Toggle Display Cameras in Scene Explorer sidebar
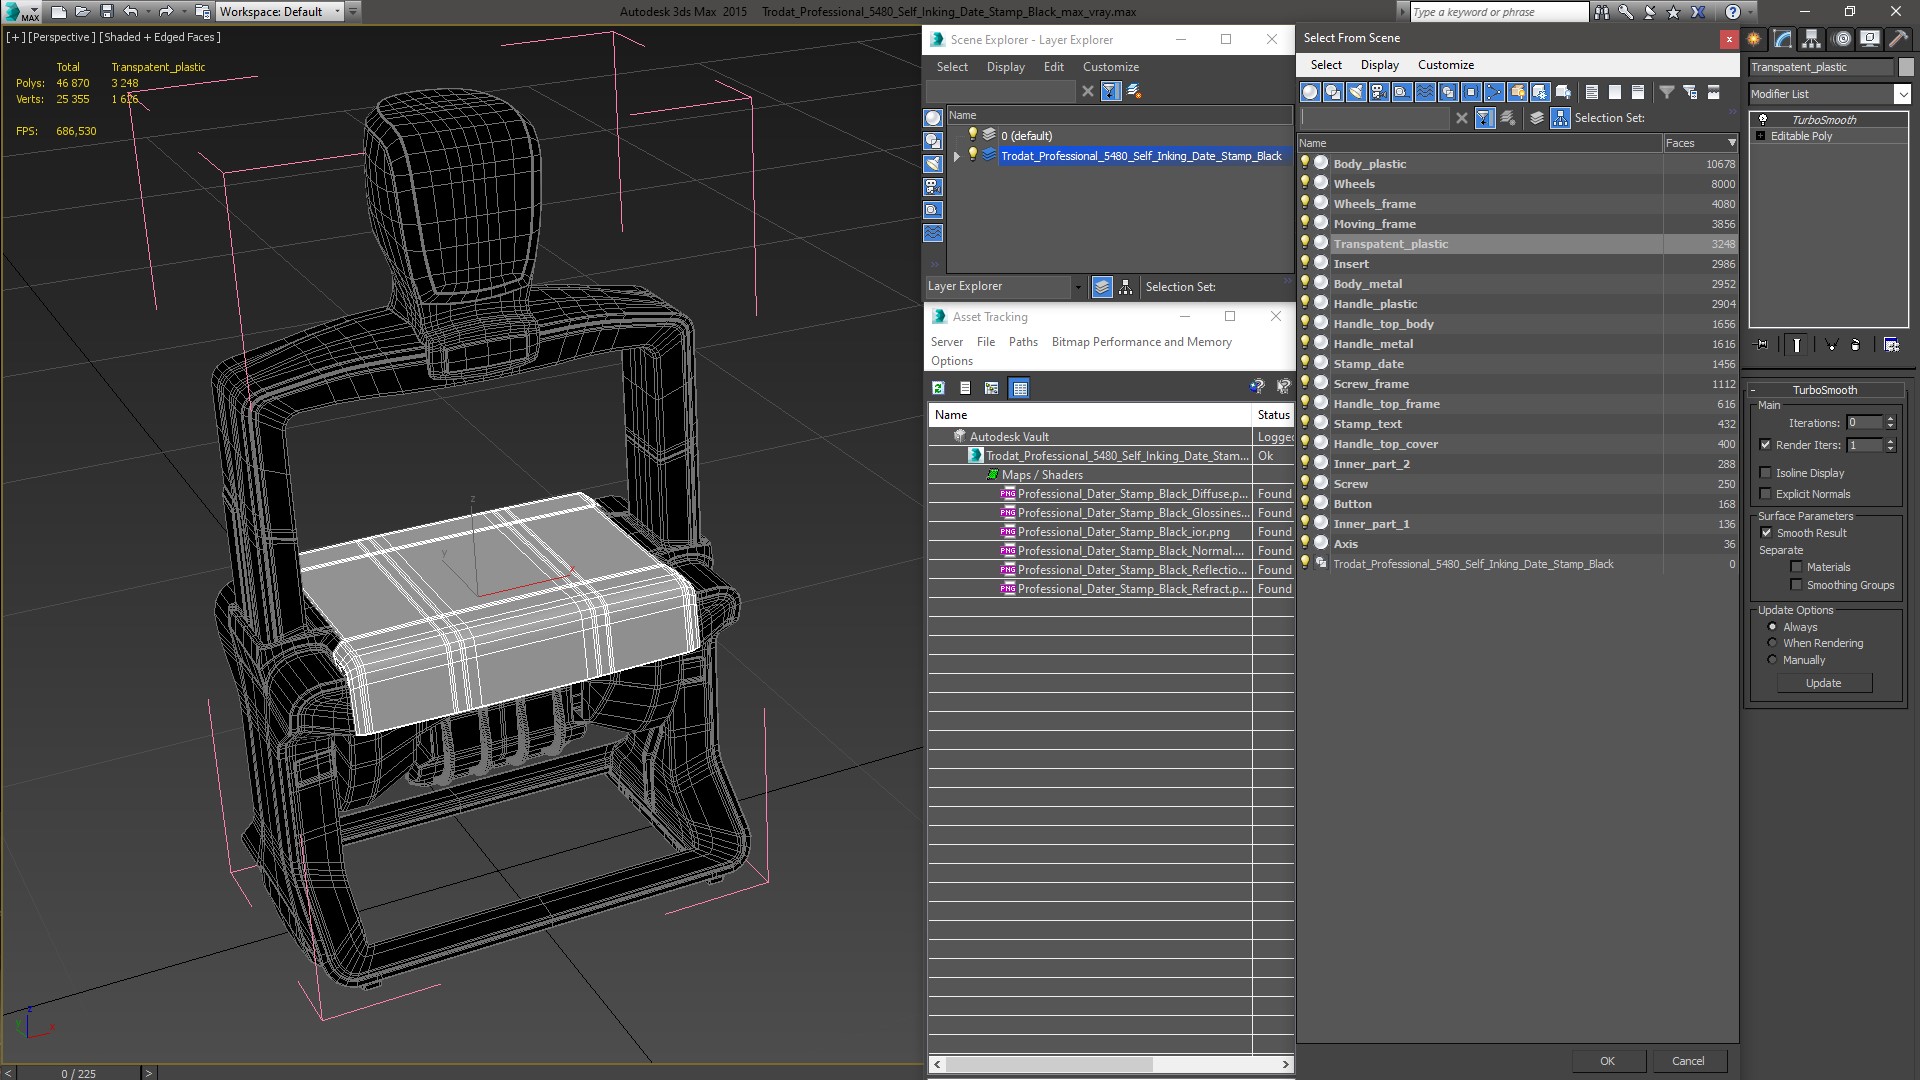Image resolution: width=1920 pixels, height=1080 pixels. click(933, 187)
